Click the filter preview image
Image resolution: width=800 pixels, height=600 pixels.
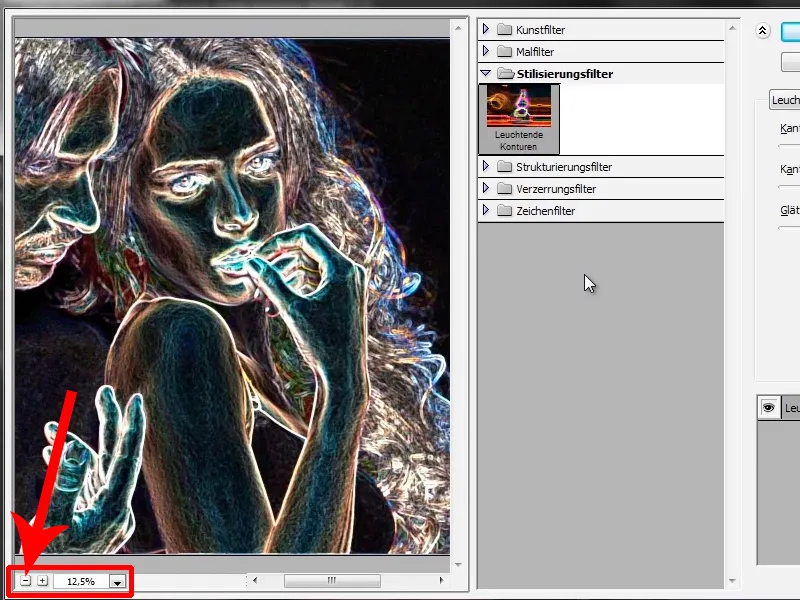tap(232, 296)
